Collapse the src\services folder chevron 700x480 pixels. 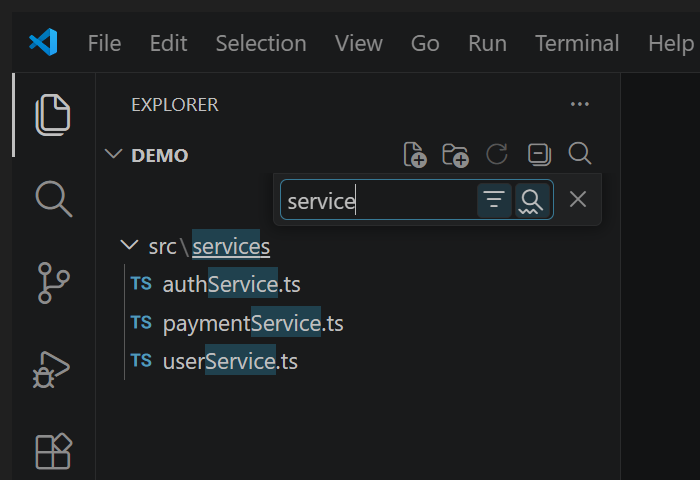tap(129, 245)
